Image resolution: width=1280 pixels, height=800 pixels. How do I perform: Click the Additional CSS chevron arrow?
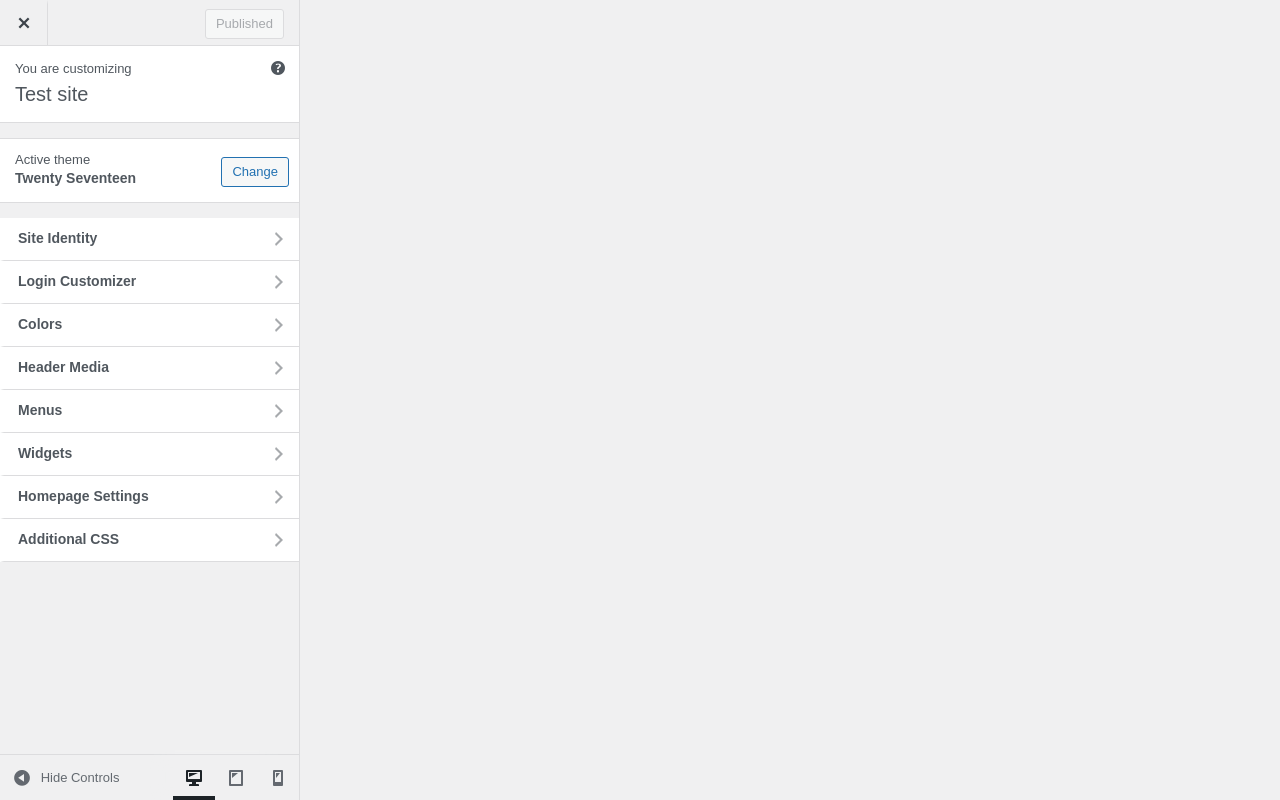(279, 540)
